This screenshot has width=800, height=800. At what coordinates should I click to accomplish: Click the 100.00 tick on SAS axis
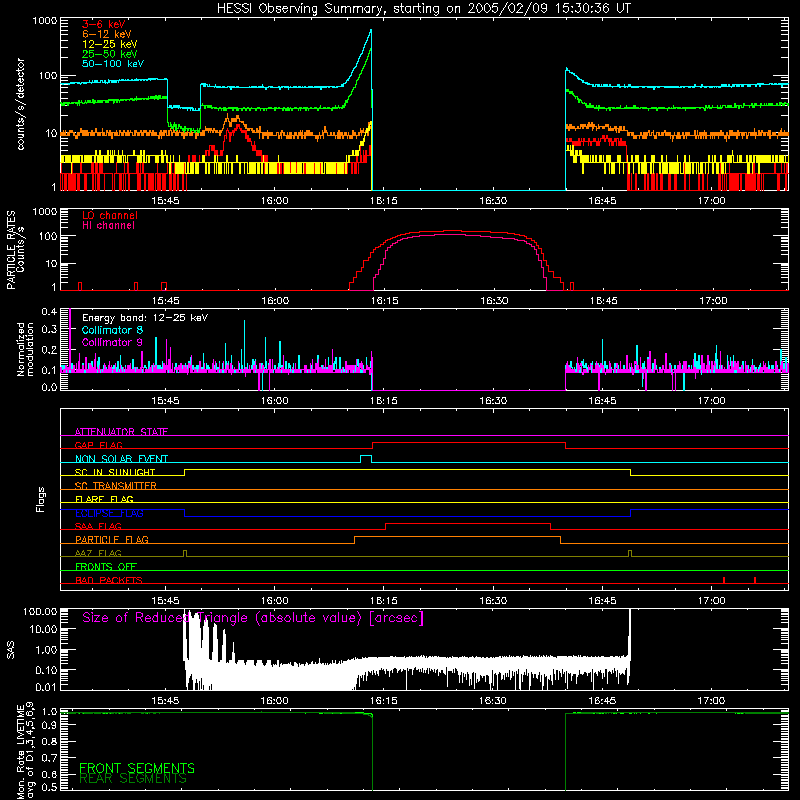coord(40,611)
